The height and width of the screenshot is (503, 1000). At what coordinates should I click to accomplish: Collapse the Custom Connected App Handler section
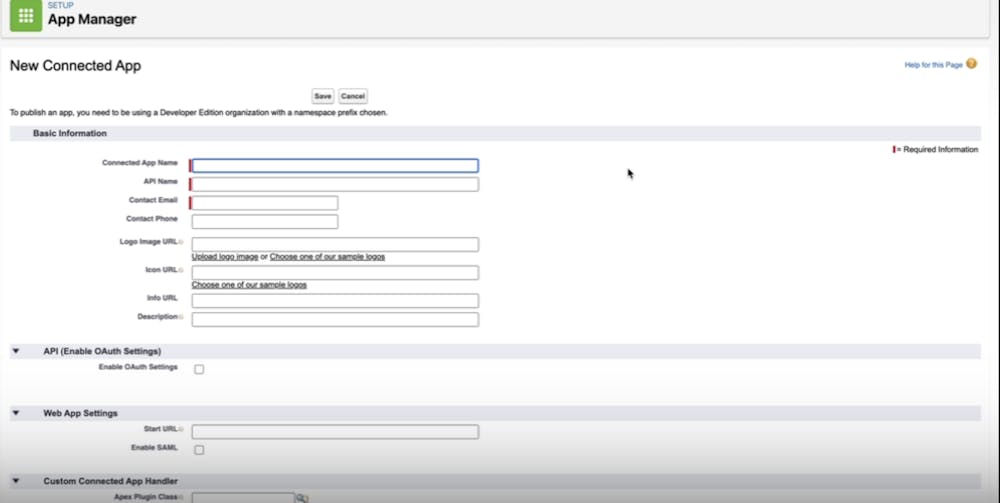pyautogui.click(x=16, y=481)
